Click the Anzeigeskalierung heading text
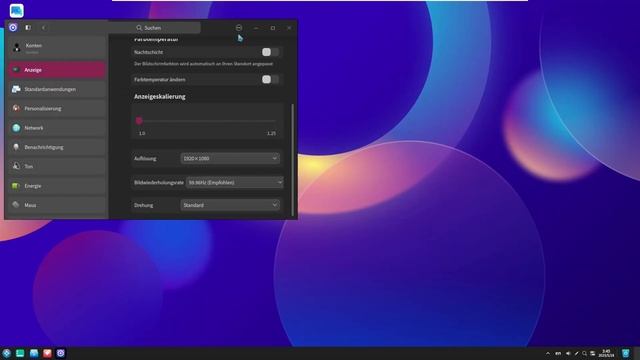Screen dimensions: 640x360 click(160, 97)
